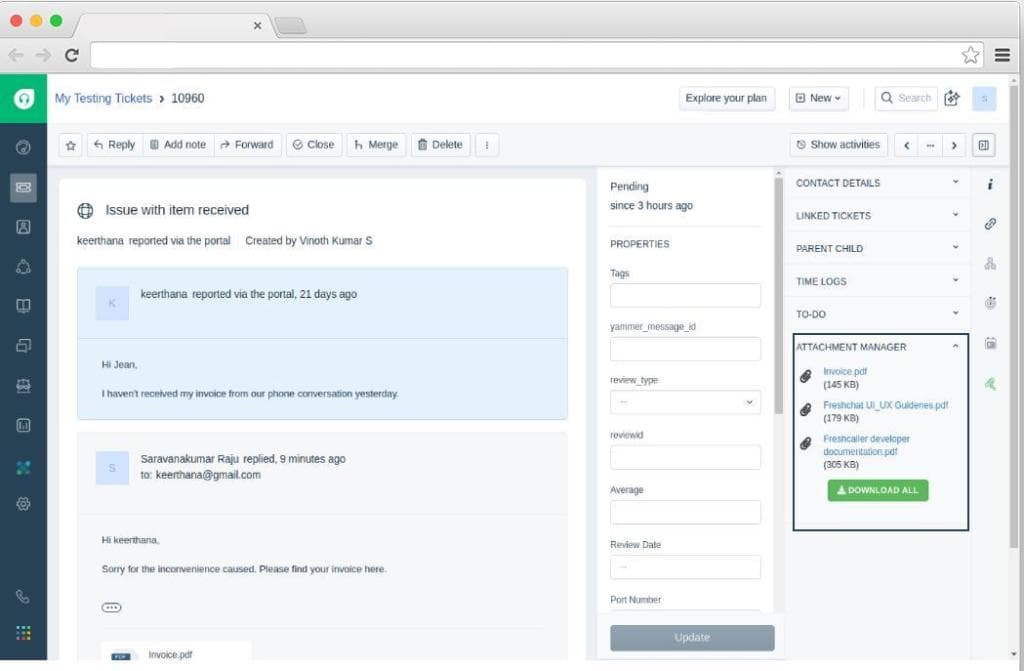This screenshot has height=671, width=1024.
Task: Open the New dropdown menu
Action: tap(819, 98)
